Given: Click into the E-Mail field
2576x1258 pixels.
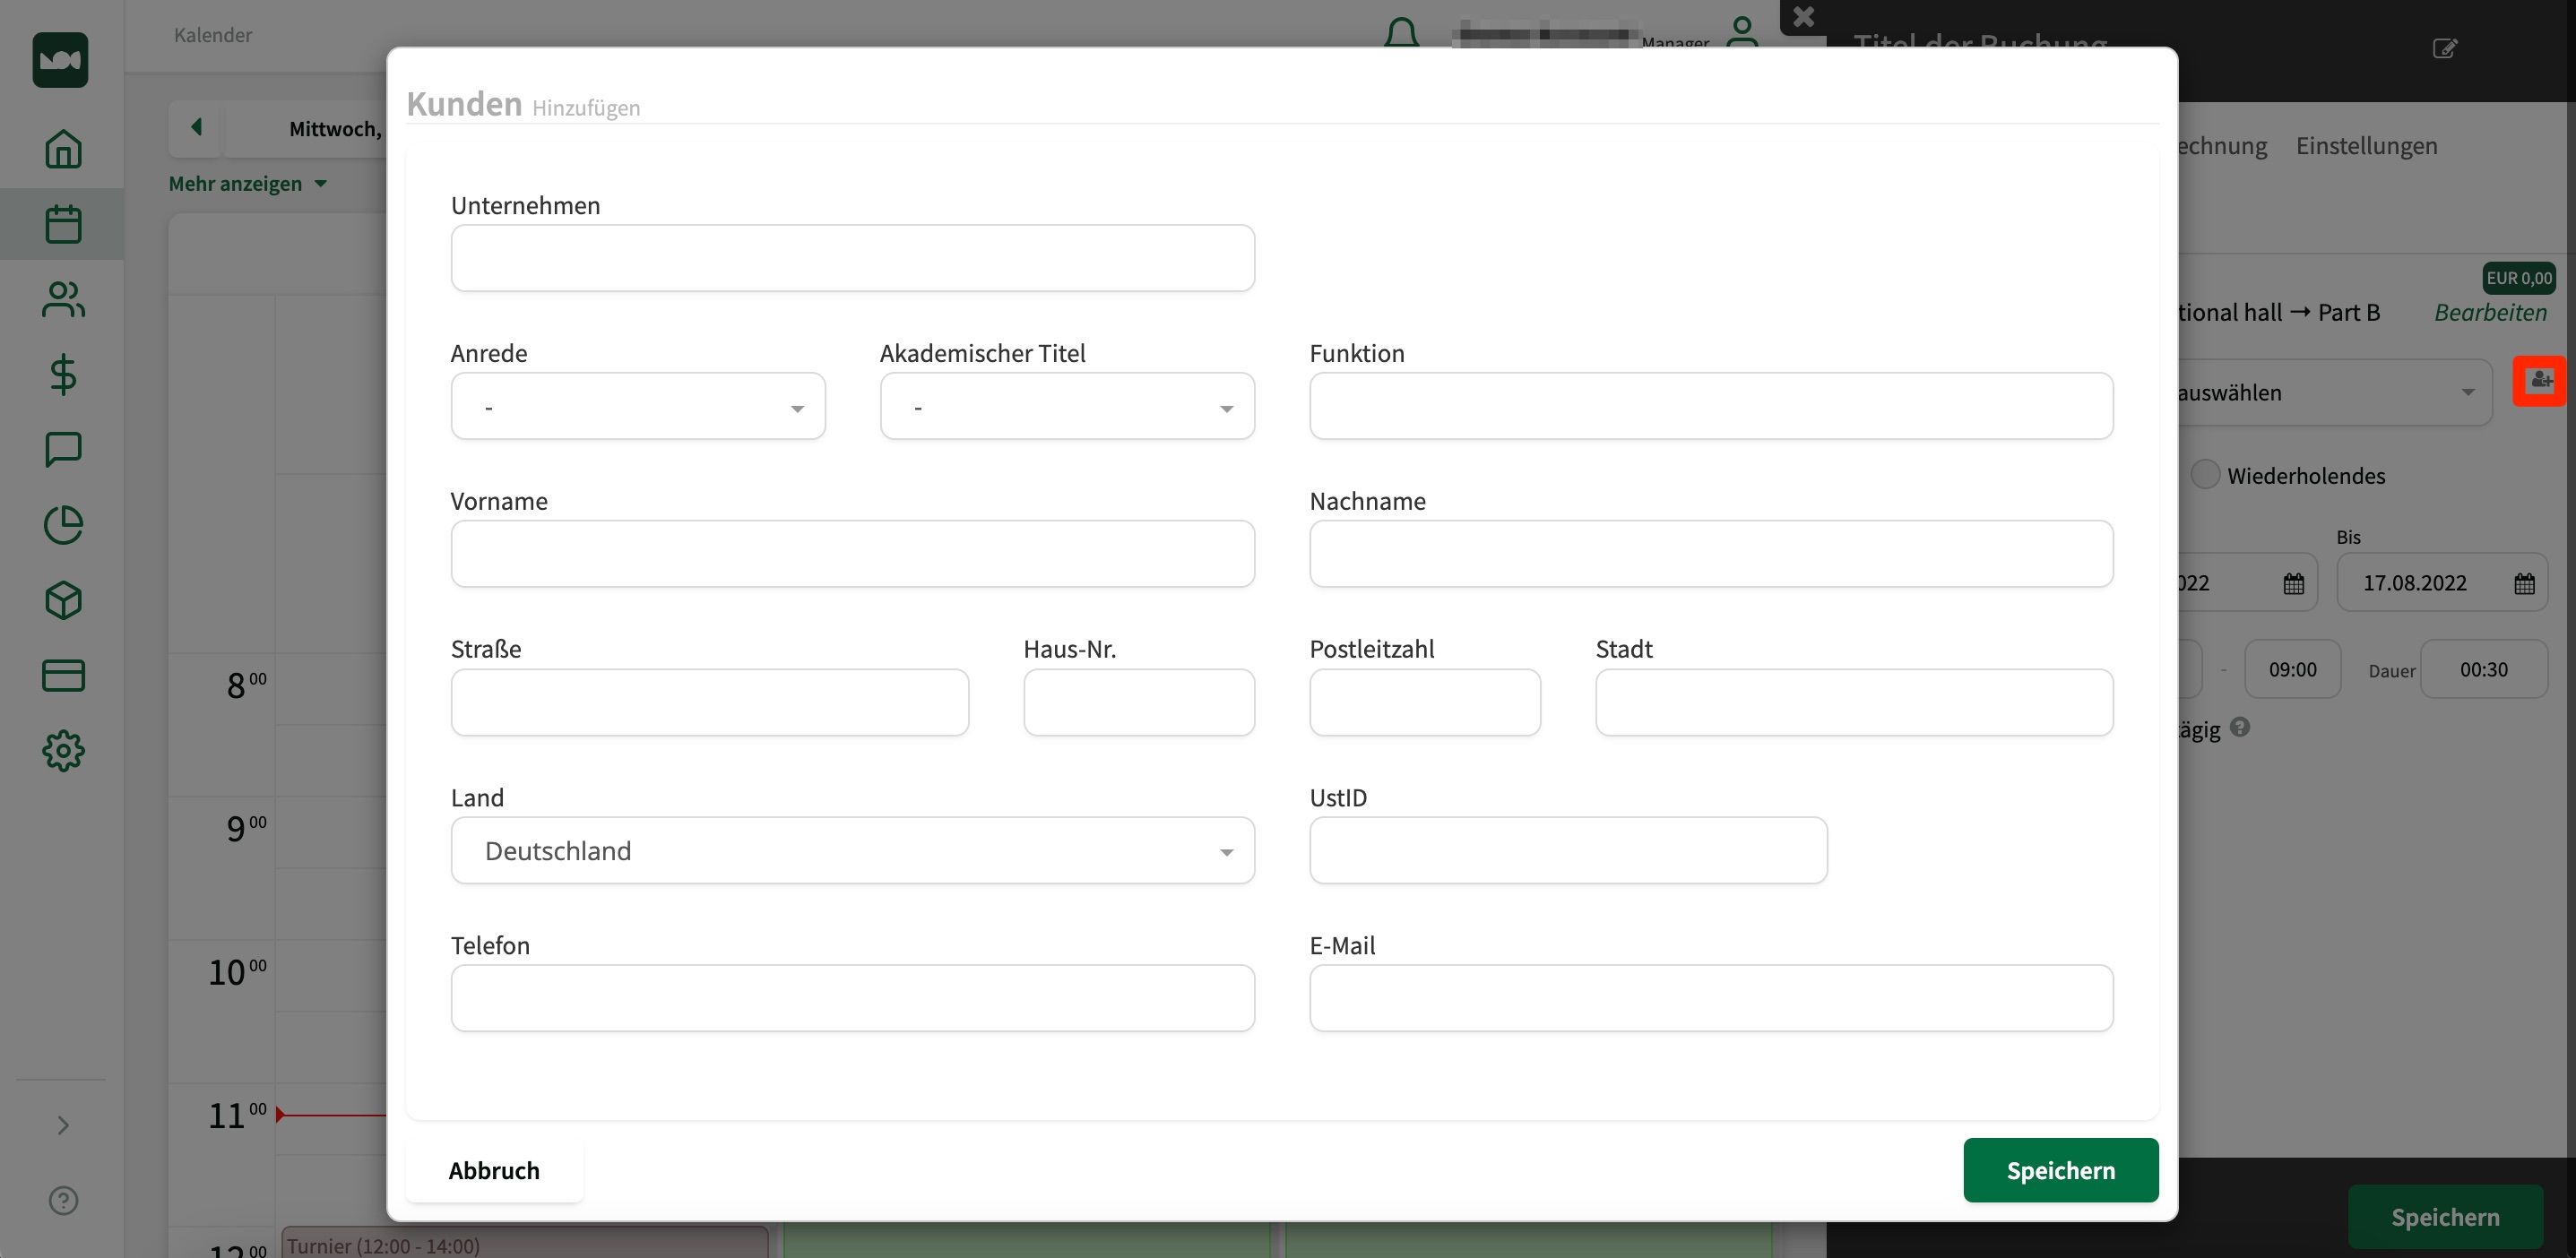Looking at the screenshot, I should [x=1710, y=998].
